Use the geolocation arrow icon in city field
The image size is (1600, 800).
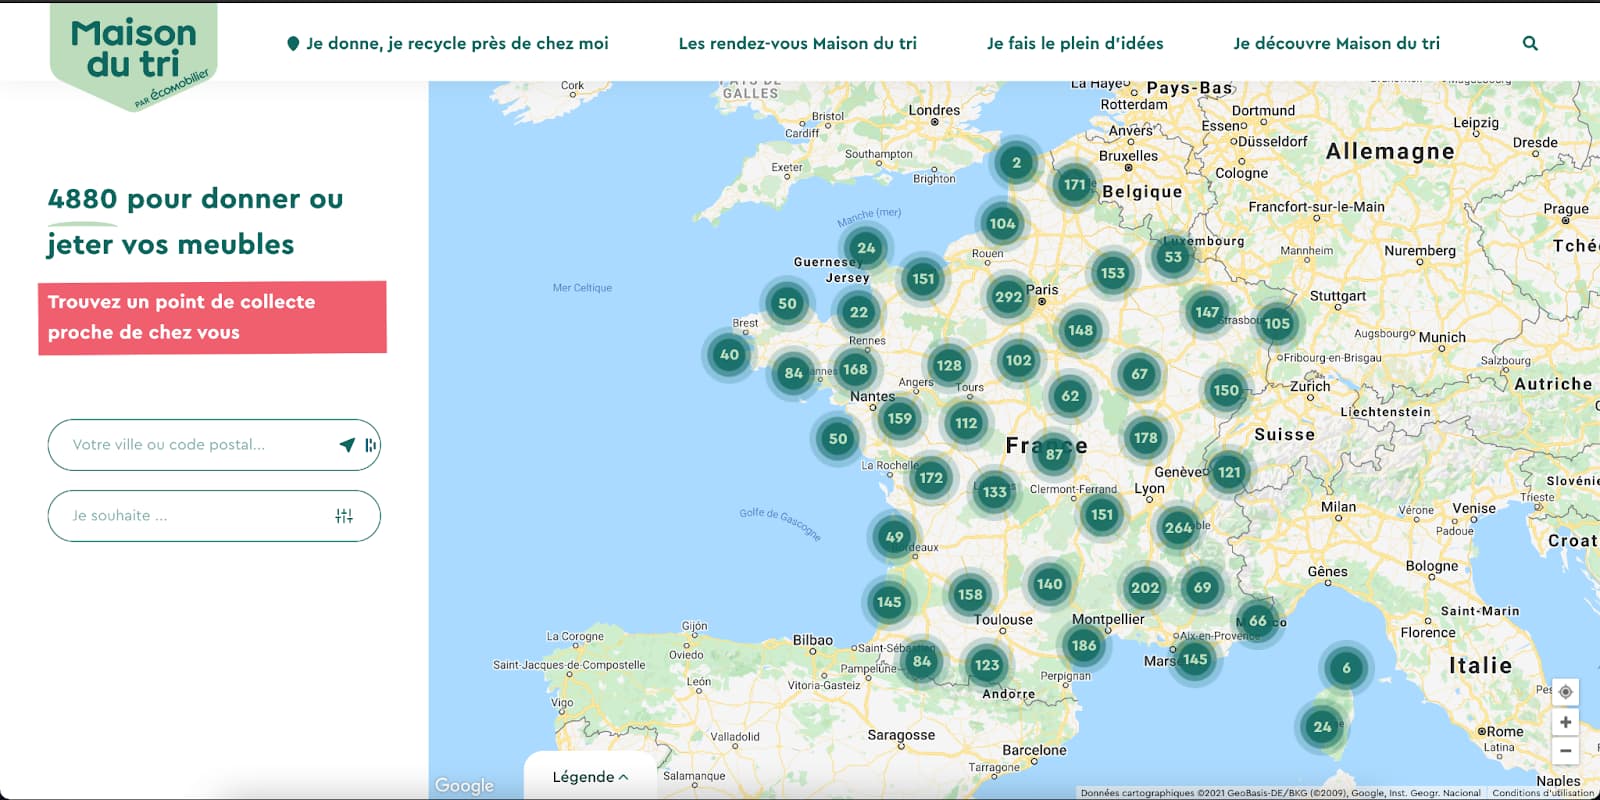(347, 445)
